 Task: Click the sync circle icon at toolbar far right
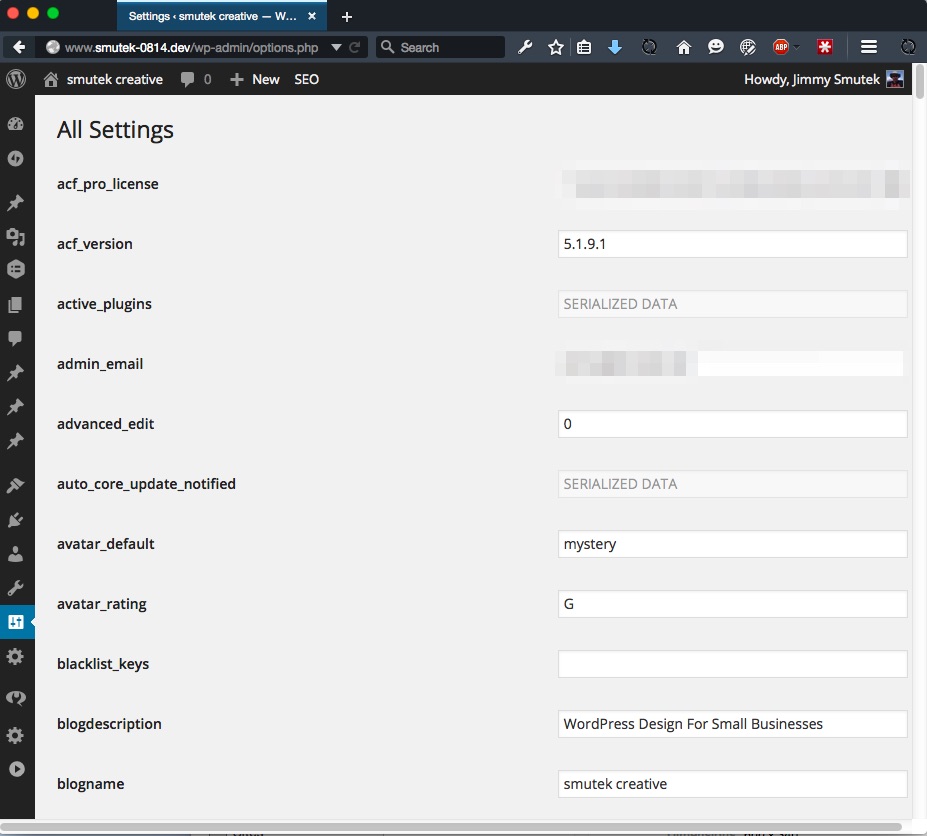click(x=907, y=47)
